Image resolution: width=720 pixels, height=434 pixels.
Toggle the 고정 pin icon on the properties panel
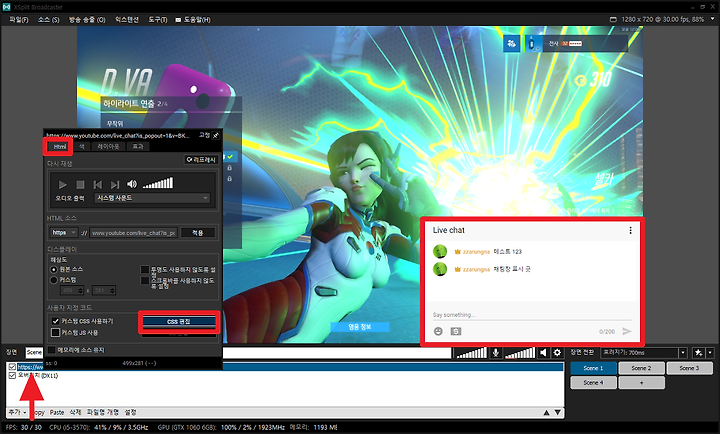(215, 135)
